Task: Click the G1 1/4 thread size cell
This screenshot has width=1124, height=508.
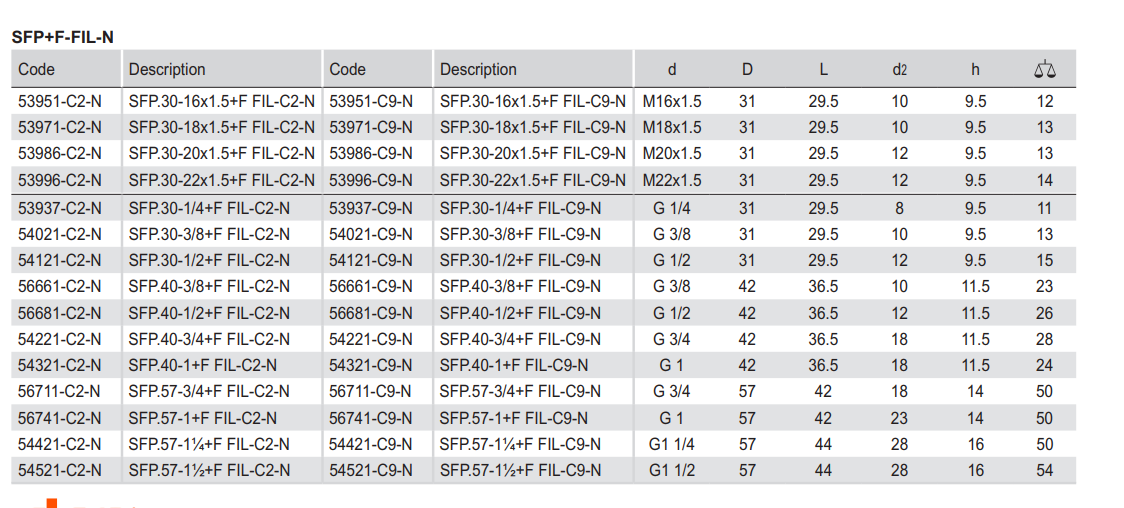Action: pyautogui.click(x=672, y=444)
